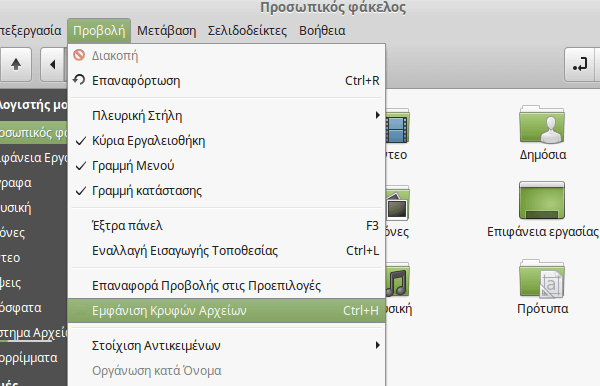Open the Προβολή menu

(x=99, y=31)
